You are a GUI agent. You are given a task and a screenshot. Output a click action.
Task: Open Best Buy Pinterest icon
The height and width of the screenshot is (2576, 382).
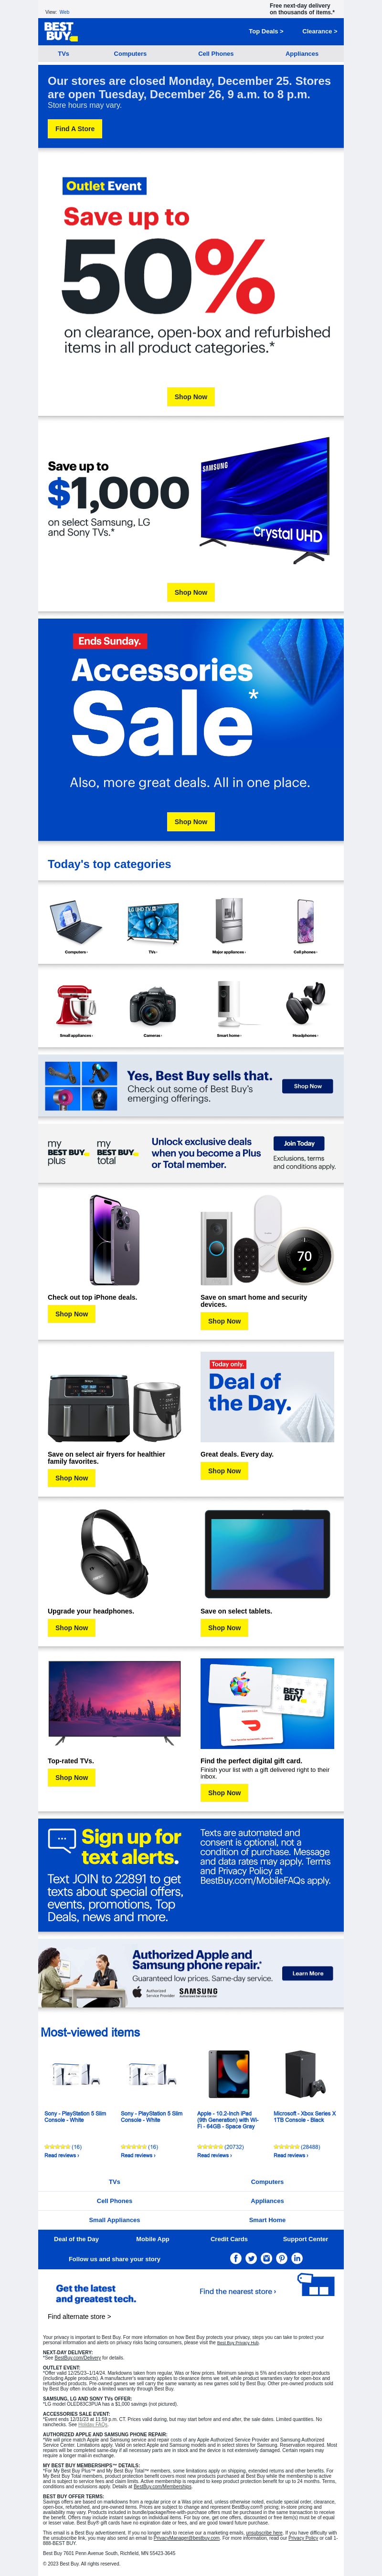click(x=282, y=2258)
